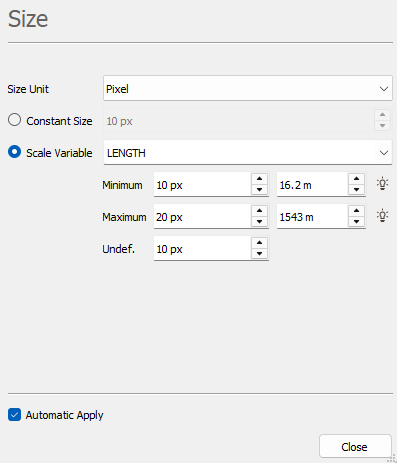Decrease Undef. size with down arrow
Viewport: 397px width, 463px height.
[x=259, y=254]
